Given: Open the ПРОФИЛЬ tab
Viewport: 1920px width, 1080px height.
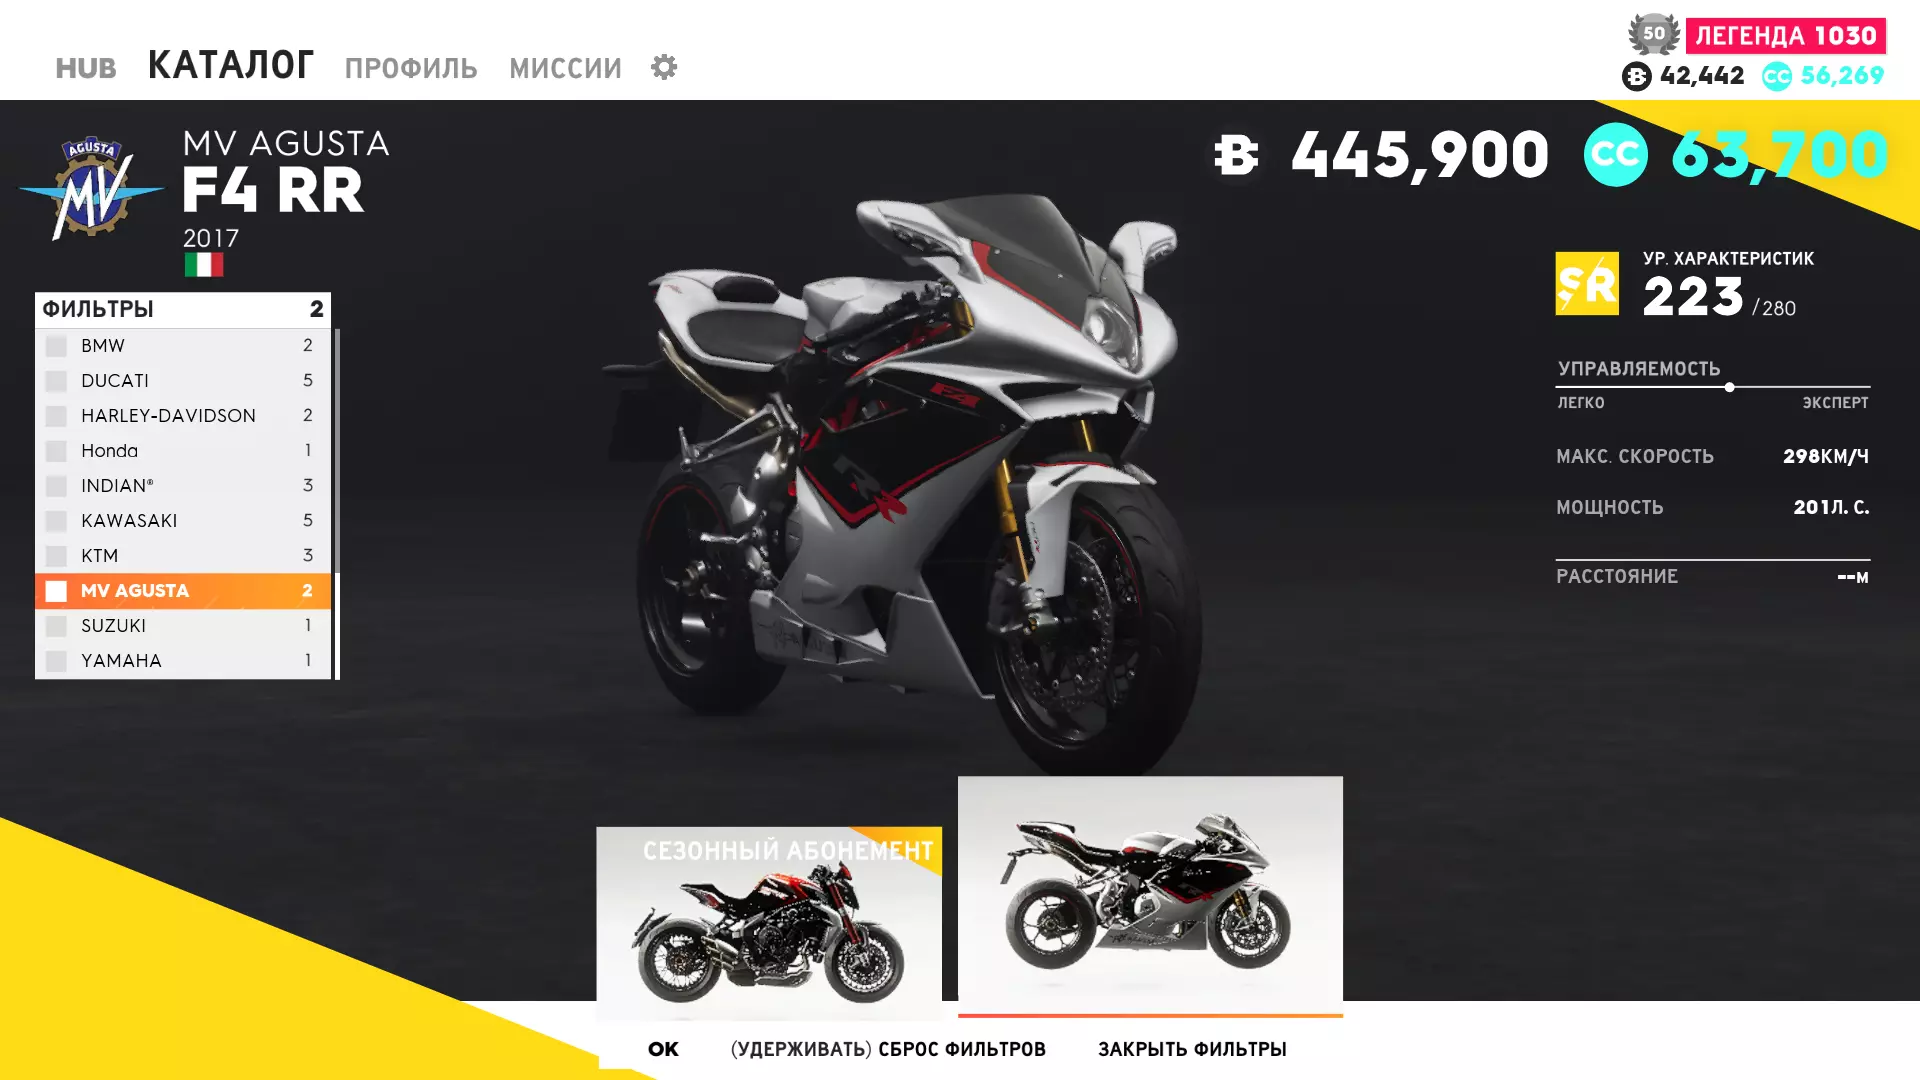Looking at the screenshot, I should coord(411,68).
